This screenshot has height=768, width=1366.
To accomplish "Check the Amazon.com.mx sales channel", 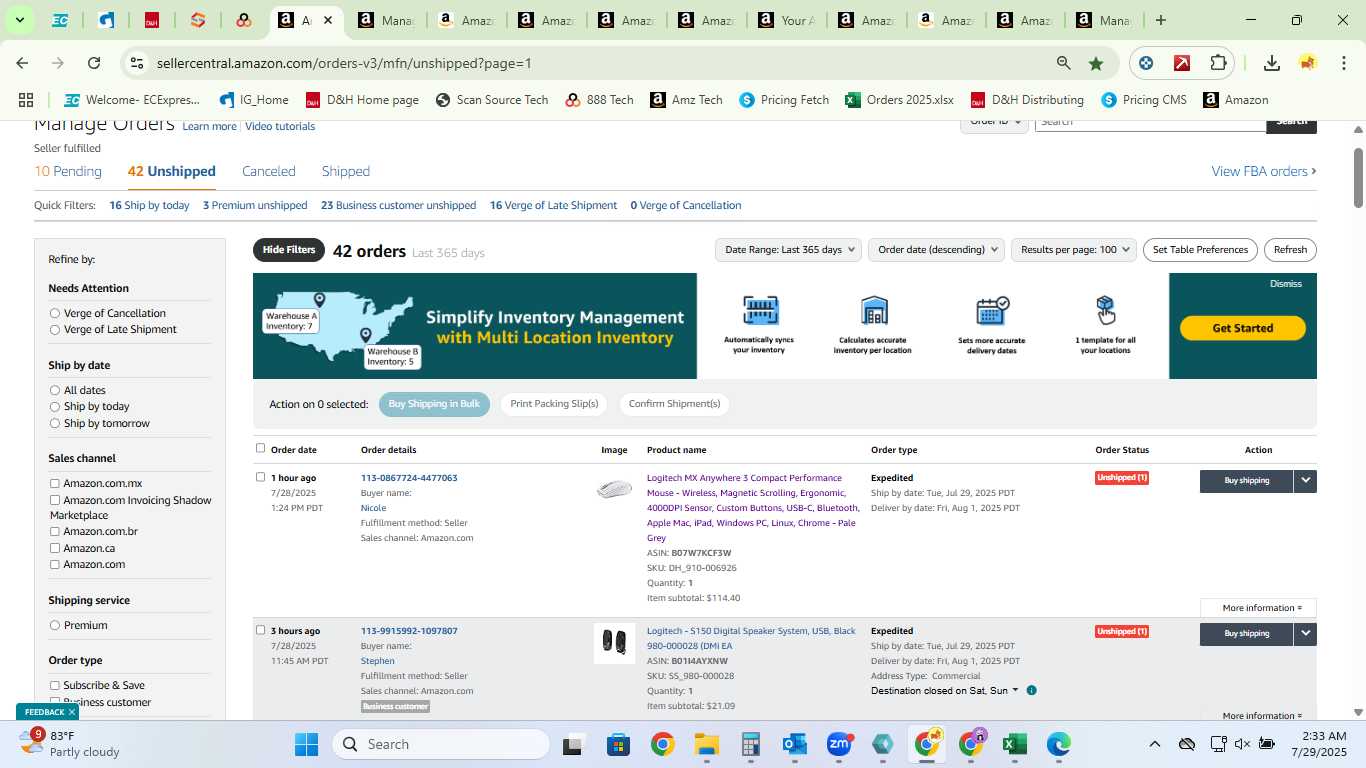I will tap(55, 483).
